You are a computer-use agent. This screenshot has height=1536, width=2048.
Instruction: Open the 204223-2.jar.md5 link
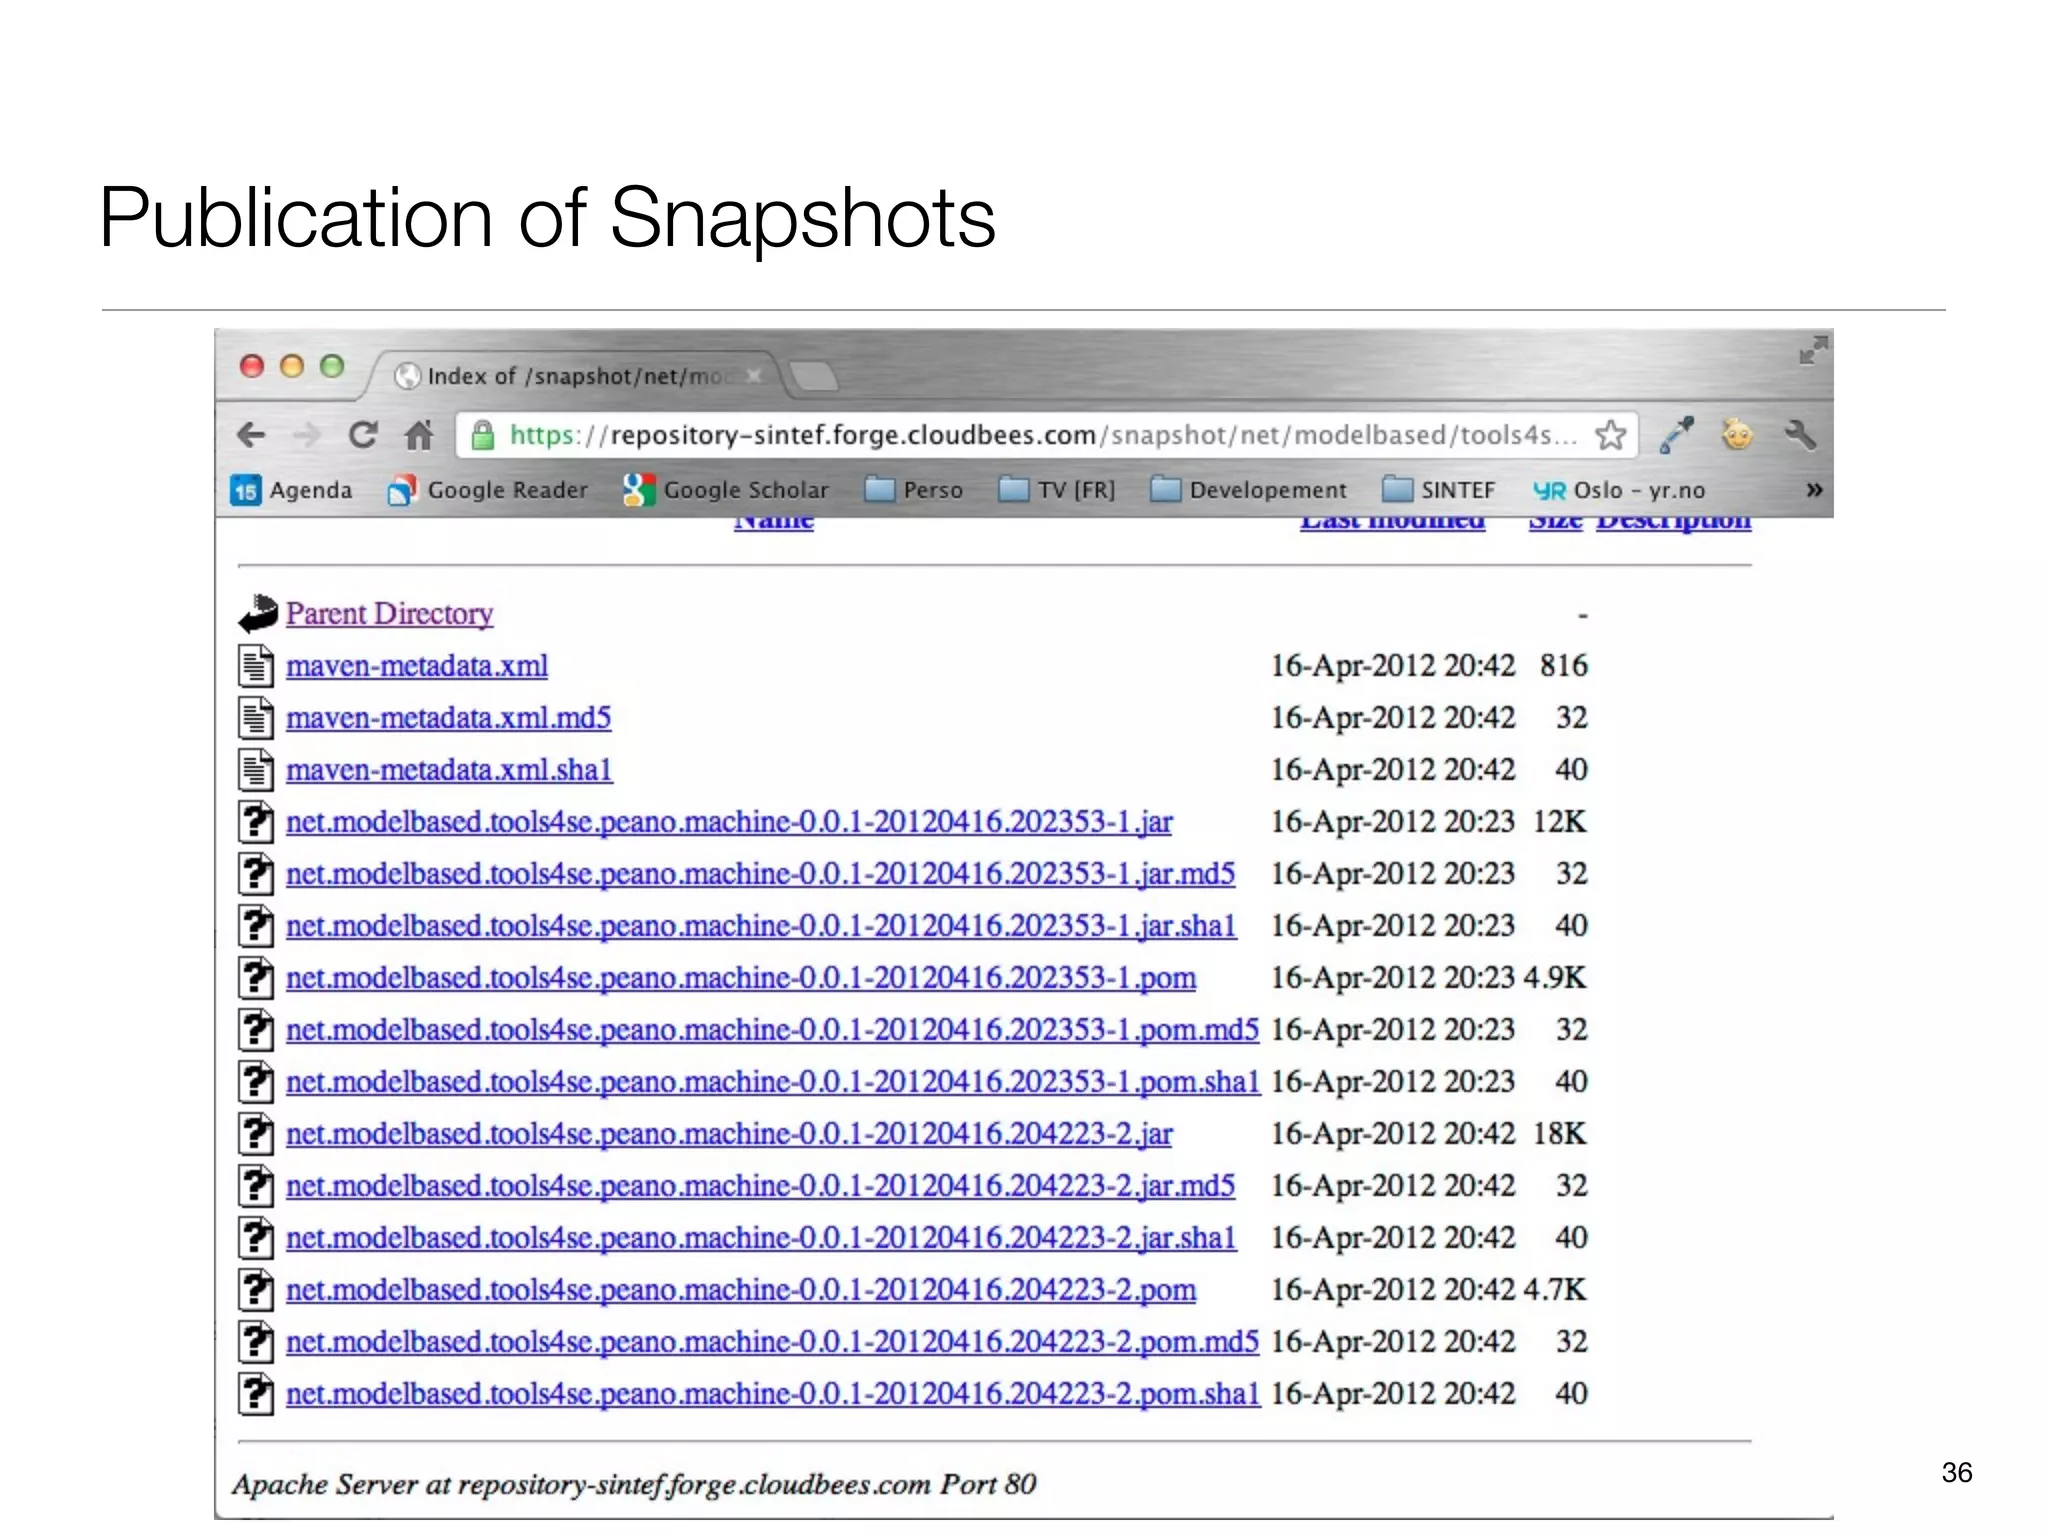coord(761,1186)
